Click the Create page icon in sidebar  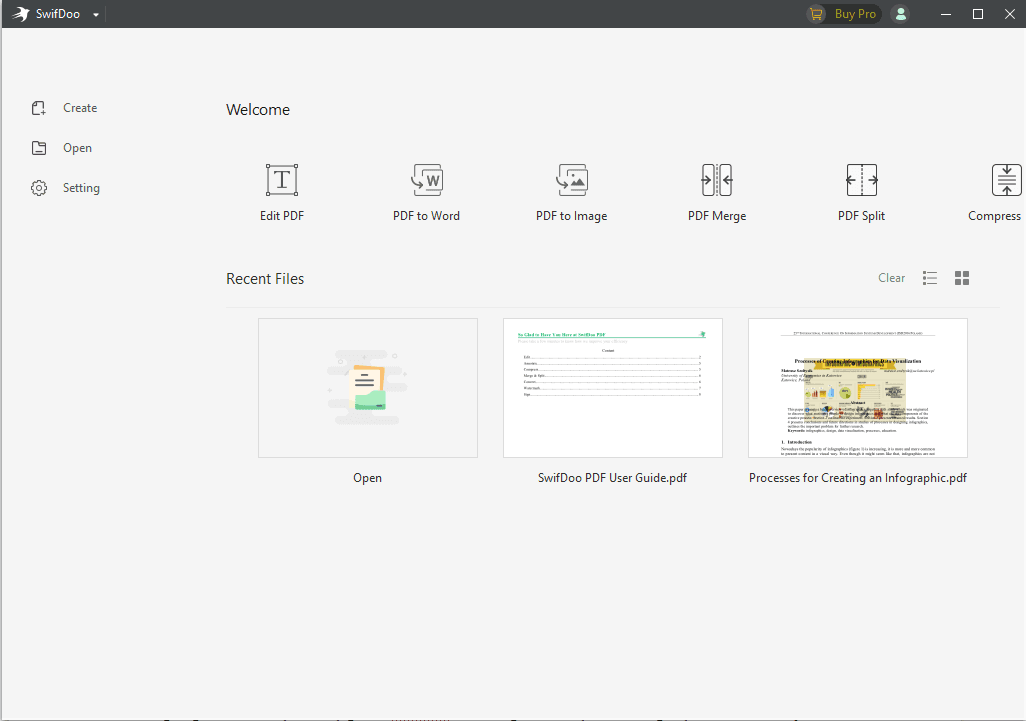tap(38, 107)
